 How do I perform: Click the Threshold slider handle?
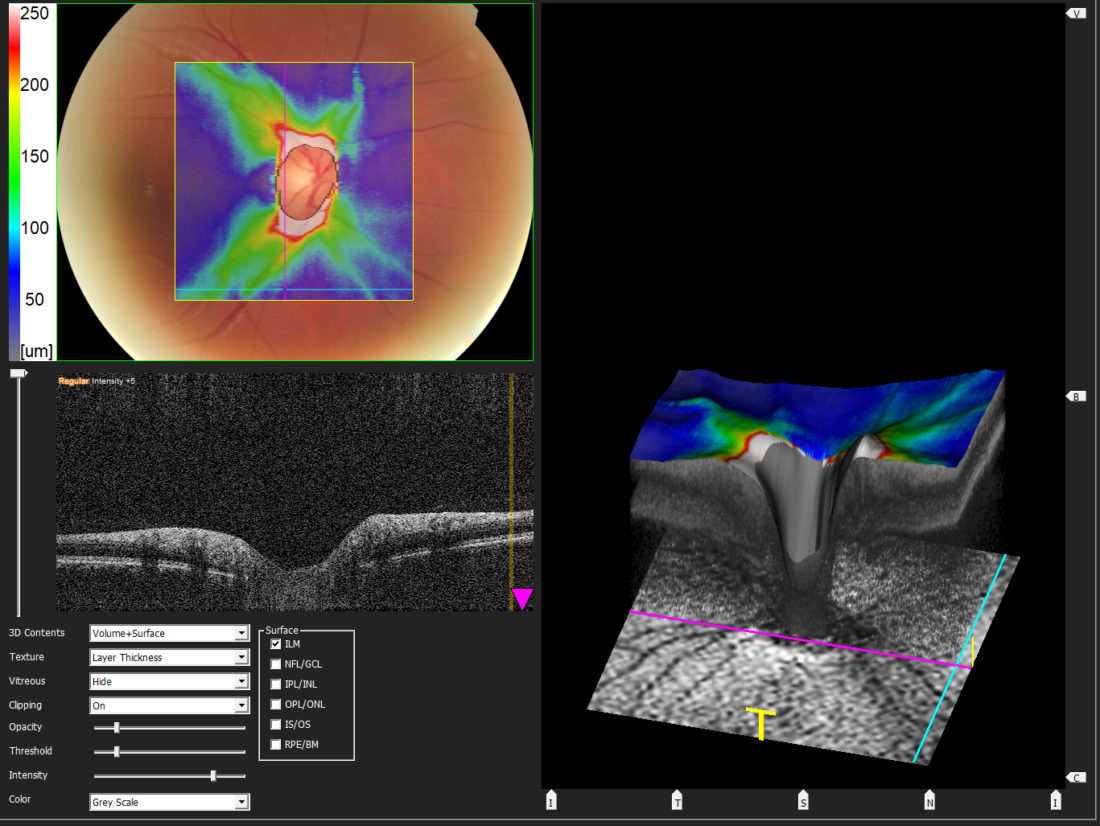(x=117, y=751)
